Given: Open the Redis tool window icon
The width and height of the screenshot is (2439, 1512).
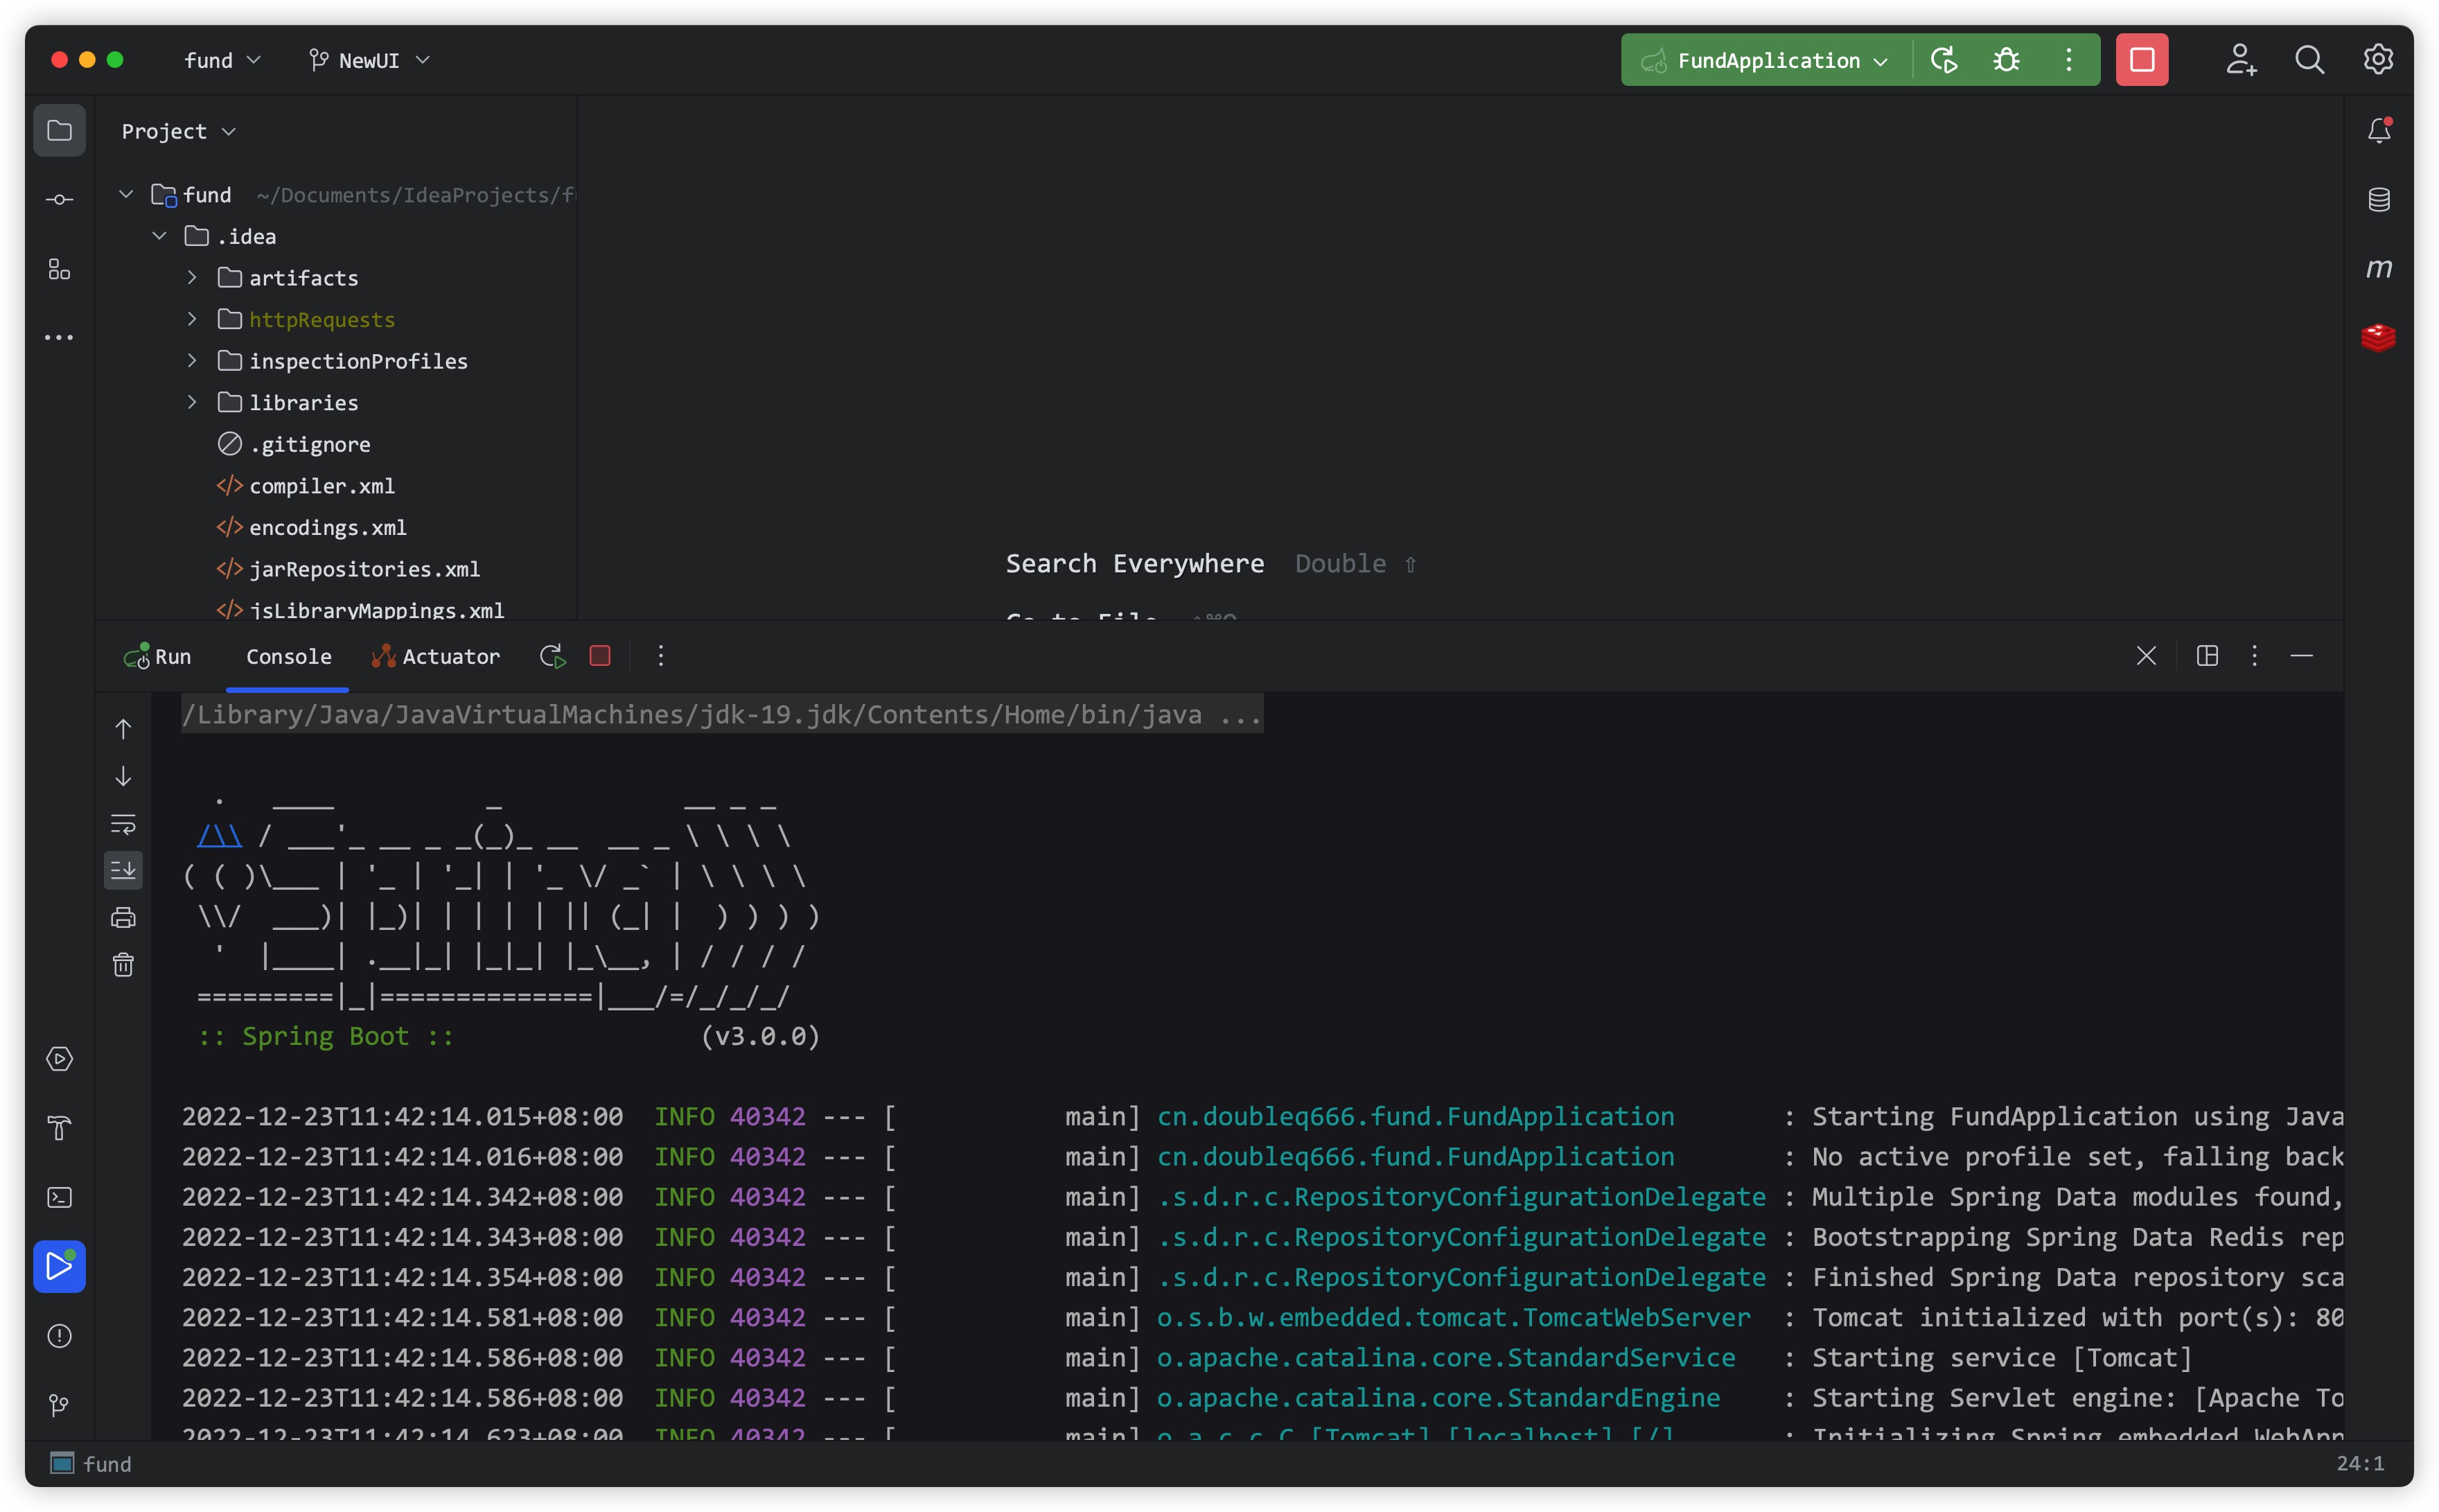Looking at the screenshot, I should tap(2378, 337).
